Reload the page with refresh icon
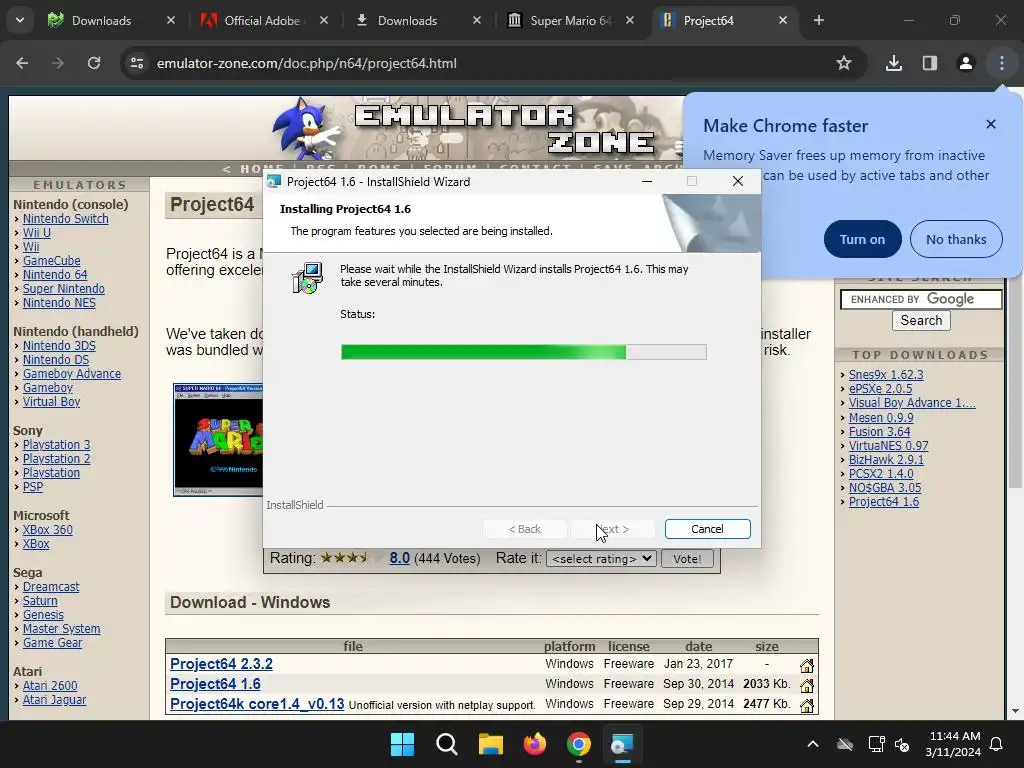Screen dimensions: 1024x768 click(x=94, y=63)
